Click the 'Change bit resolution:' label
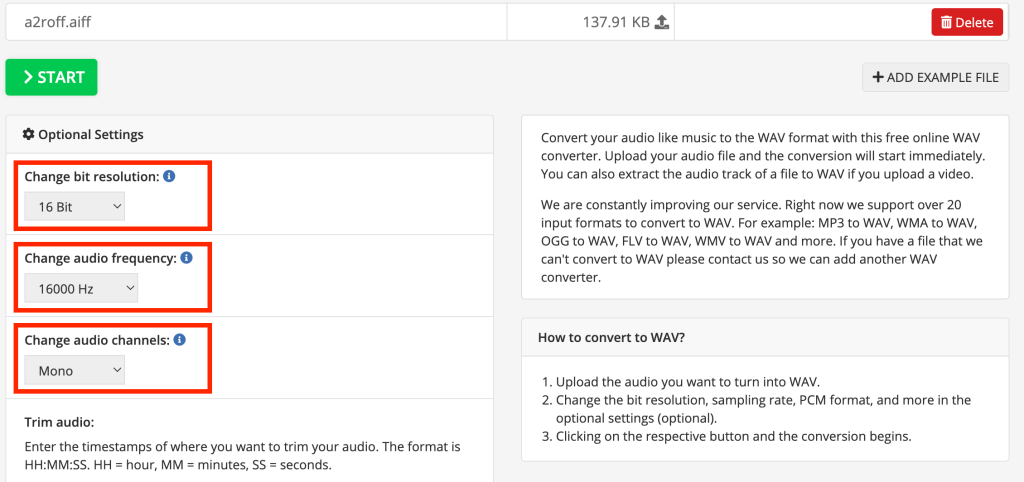Image resolution: width=1024 pixels, height=482 pixels. point(91,177)
